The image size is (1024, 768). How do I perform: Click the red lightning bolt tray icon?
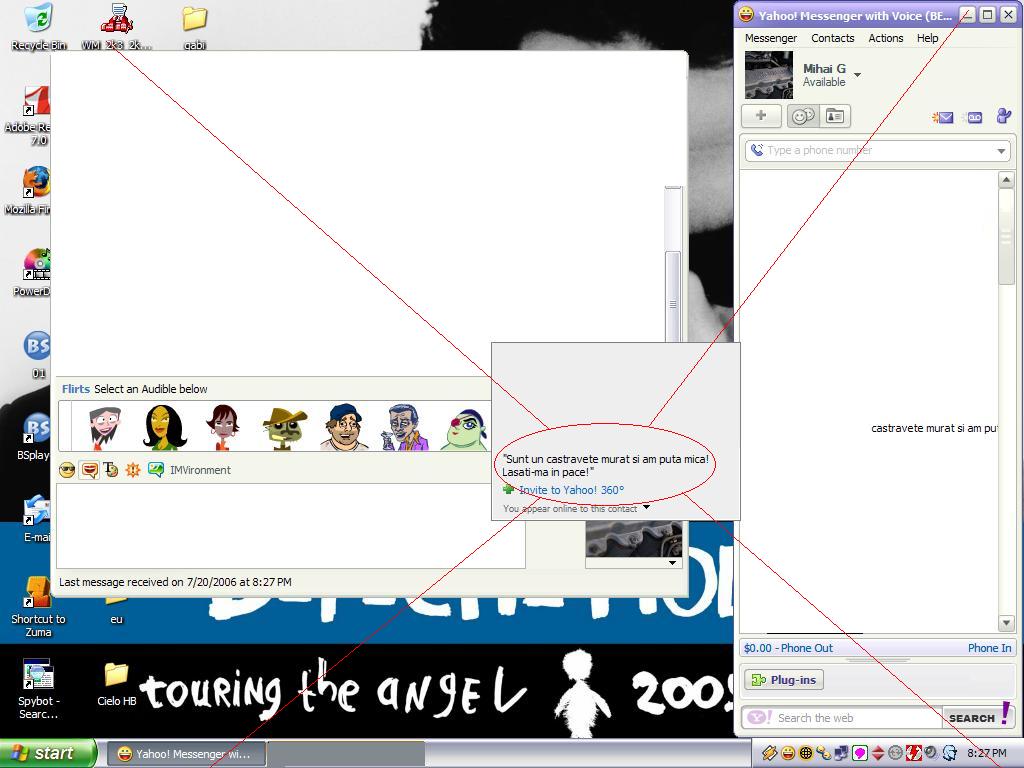coord(913,753)
